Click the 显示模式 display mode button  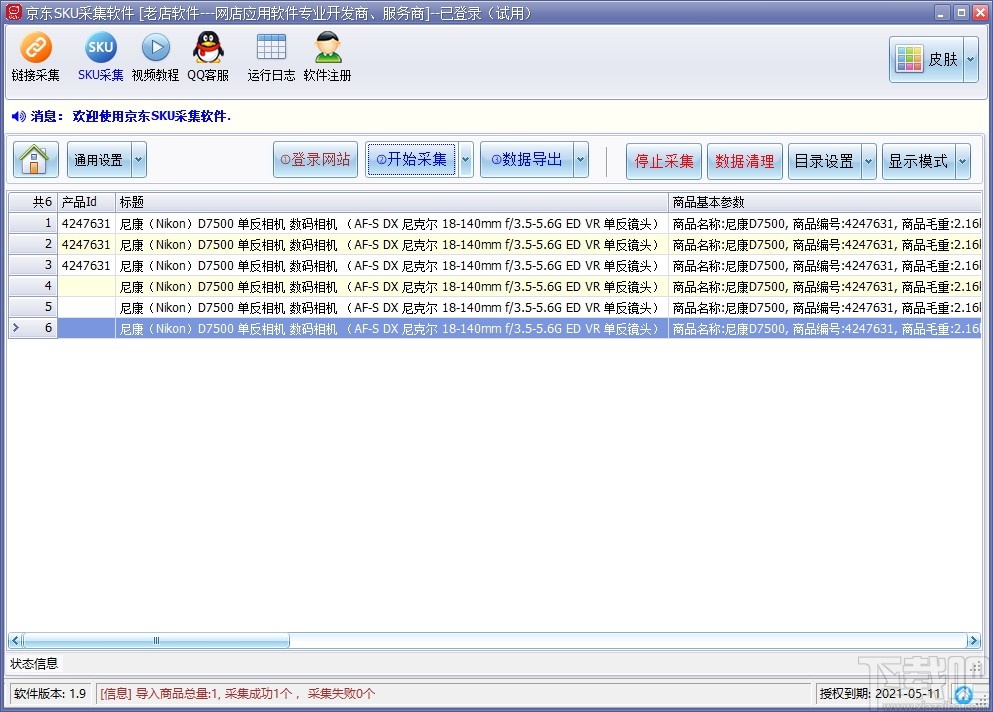tap(918, 162)
